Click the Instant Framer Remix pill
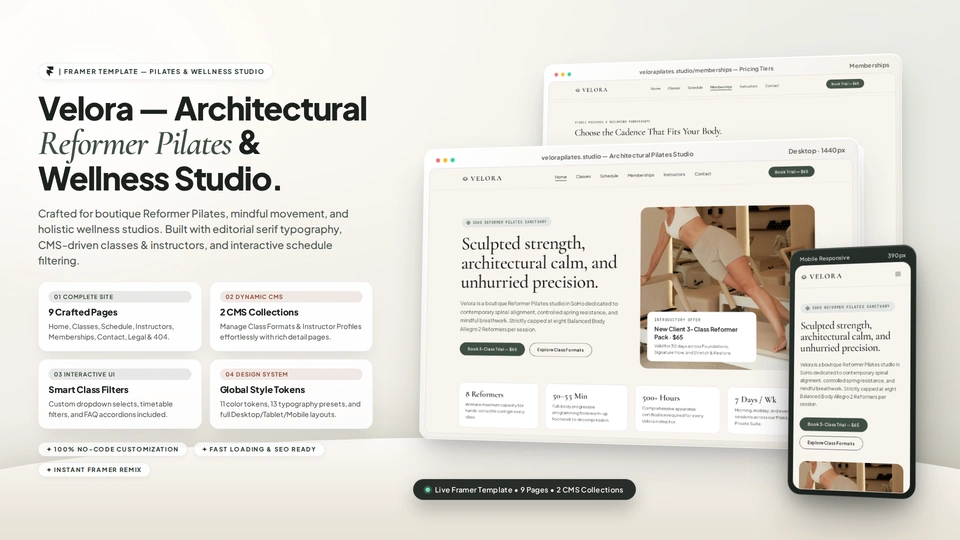 (94, 470)
